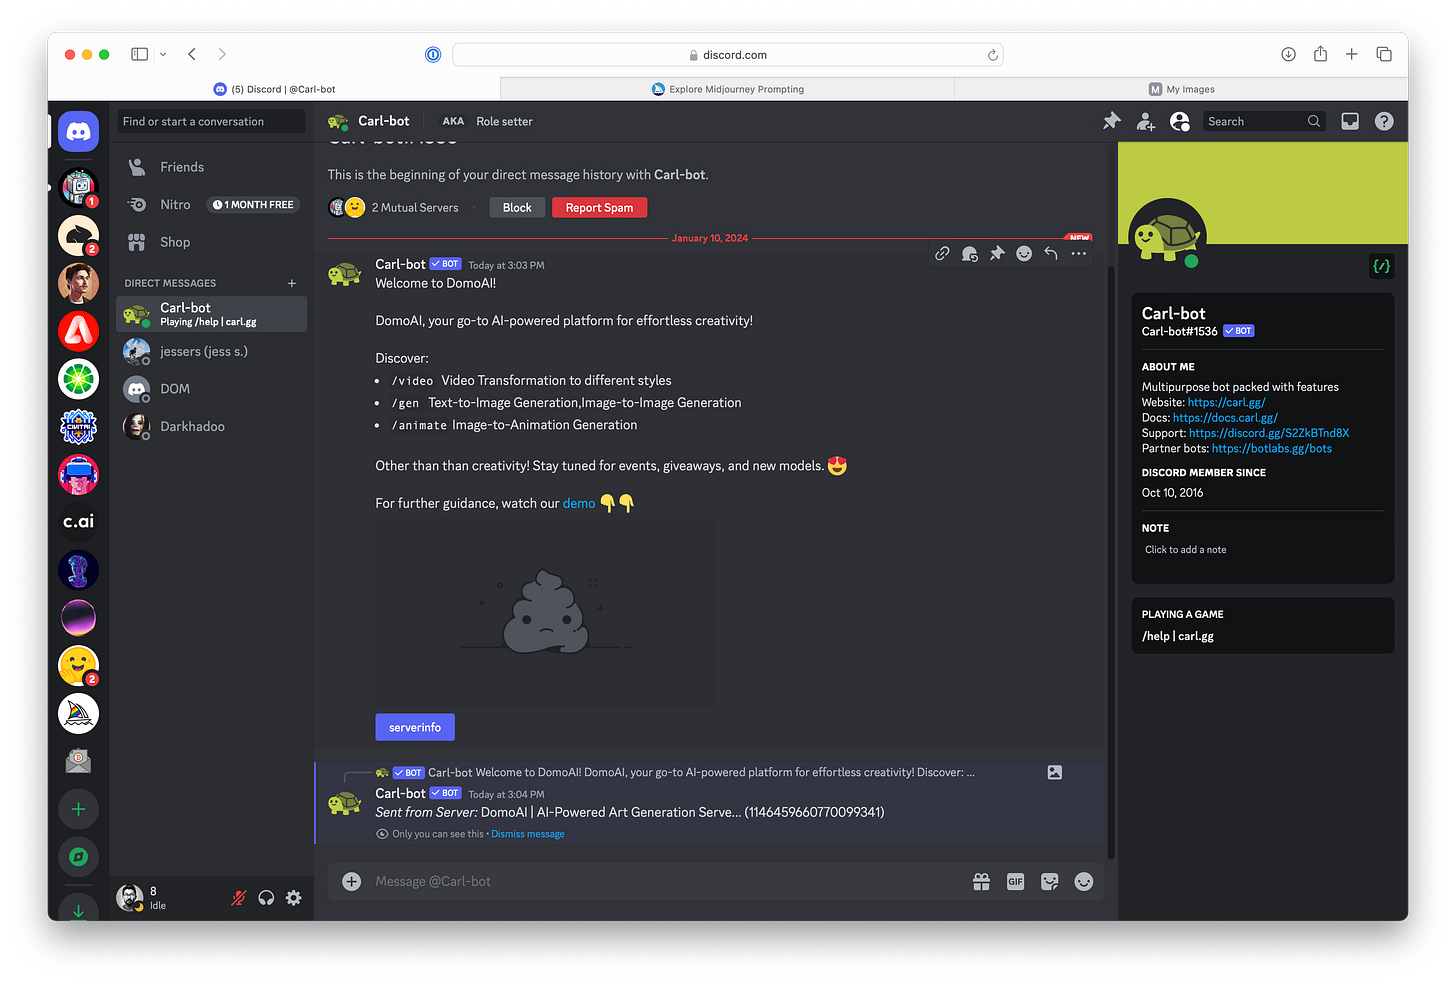
Task: Select Carl-bot direct message conversation
Action: point(211,314)
